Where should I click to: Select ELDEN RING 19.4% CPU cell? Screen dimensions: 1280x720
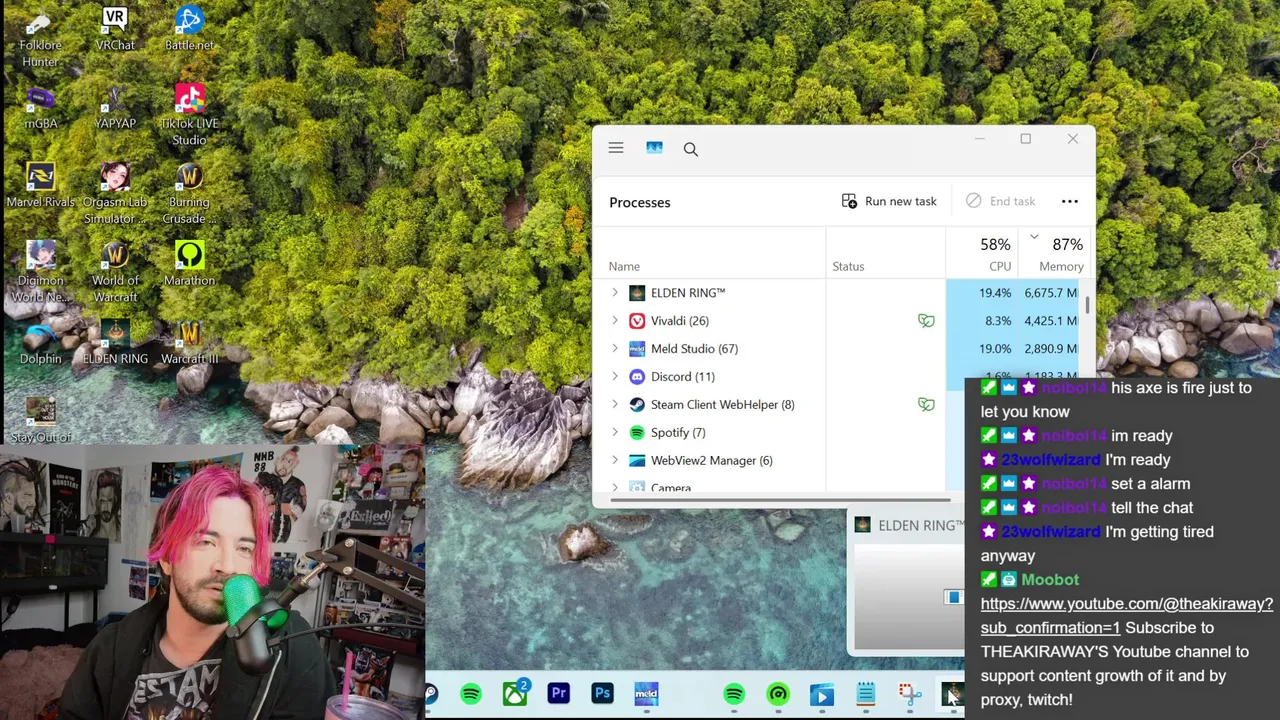pyautogui.click(x=981, y=293)
